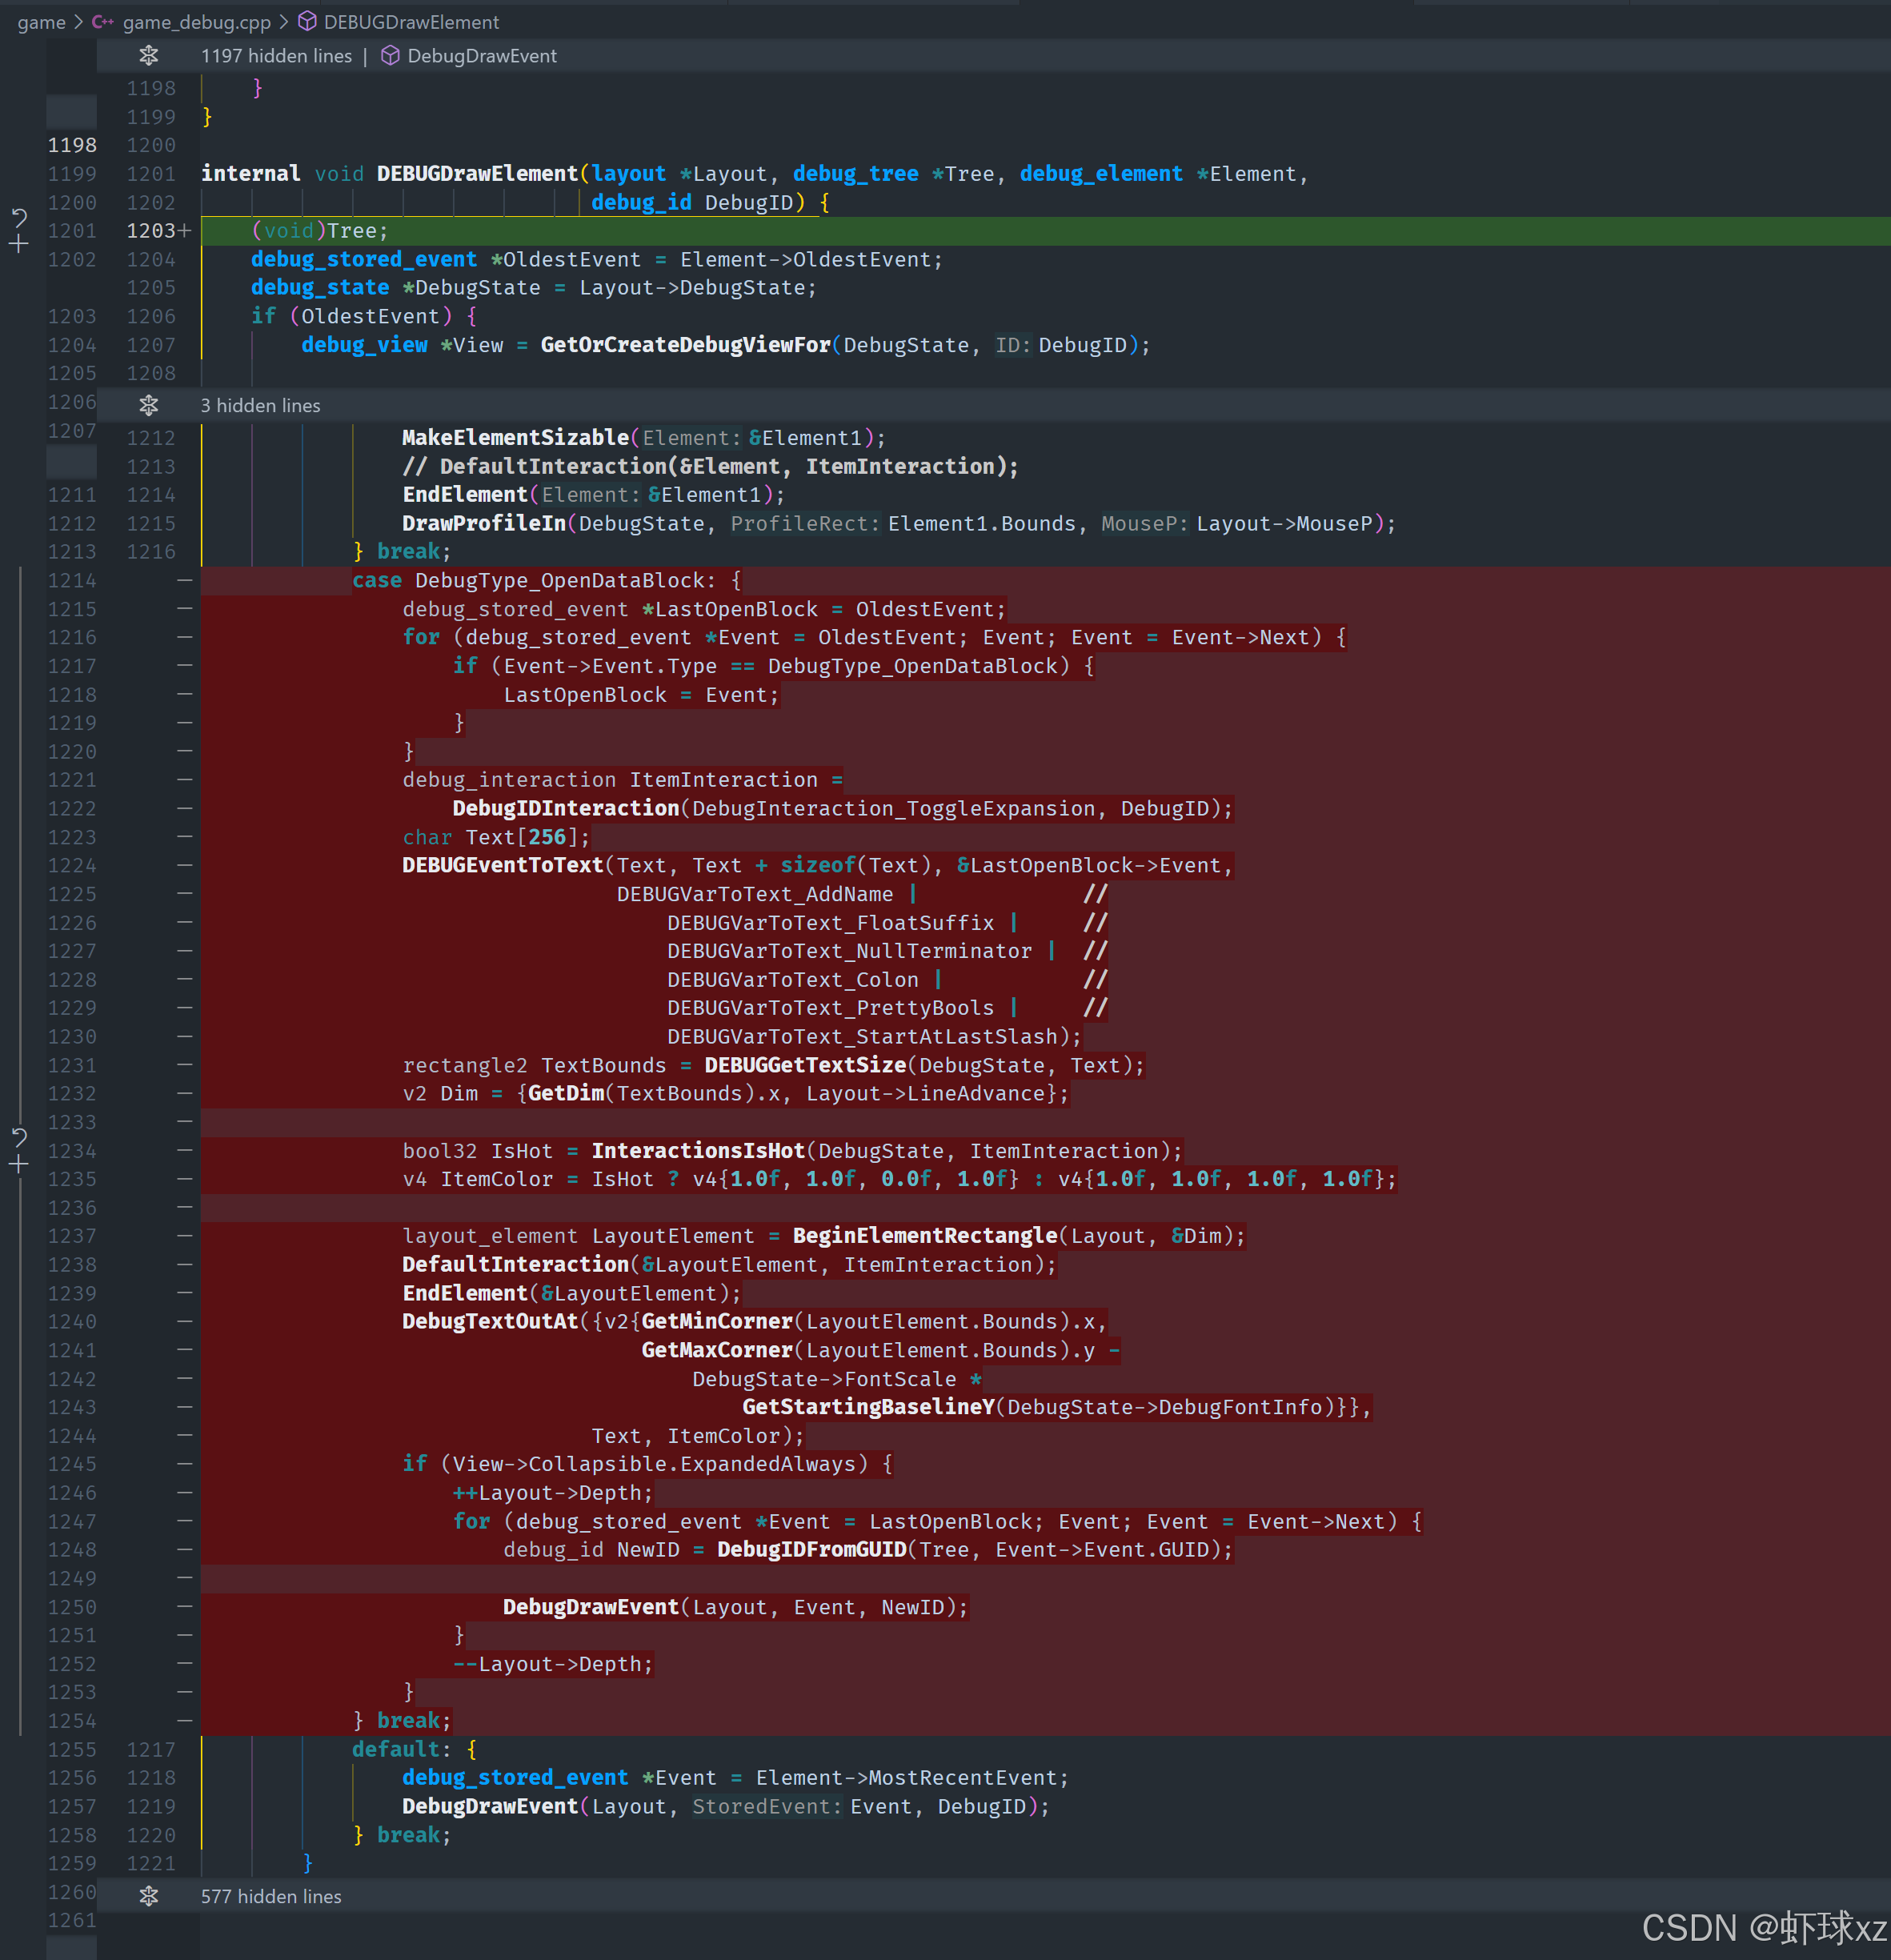Click the minus marker on deleted line 1214
1891x1960 pixels.
point(185,580)
